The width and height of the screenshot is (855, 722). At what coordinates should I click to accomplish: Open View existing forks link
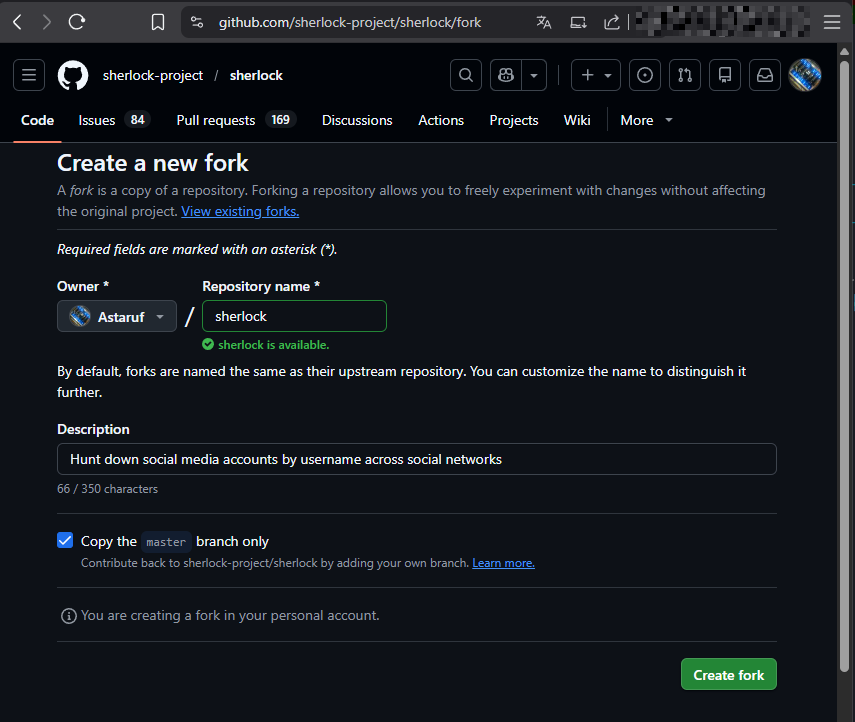[x=240, y=212]
